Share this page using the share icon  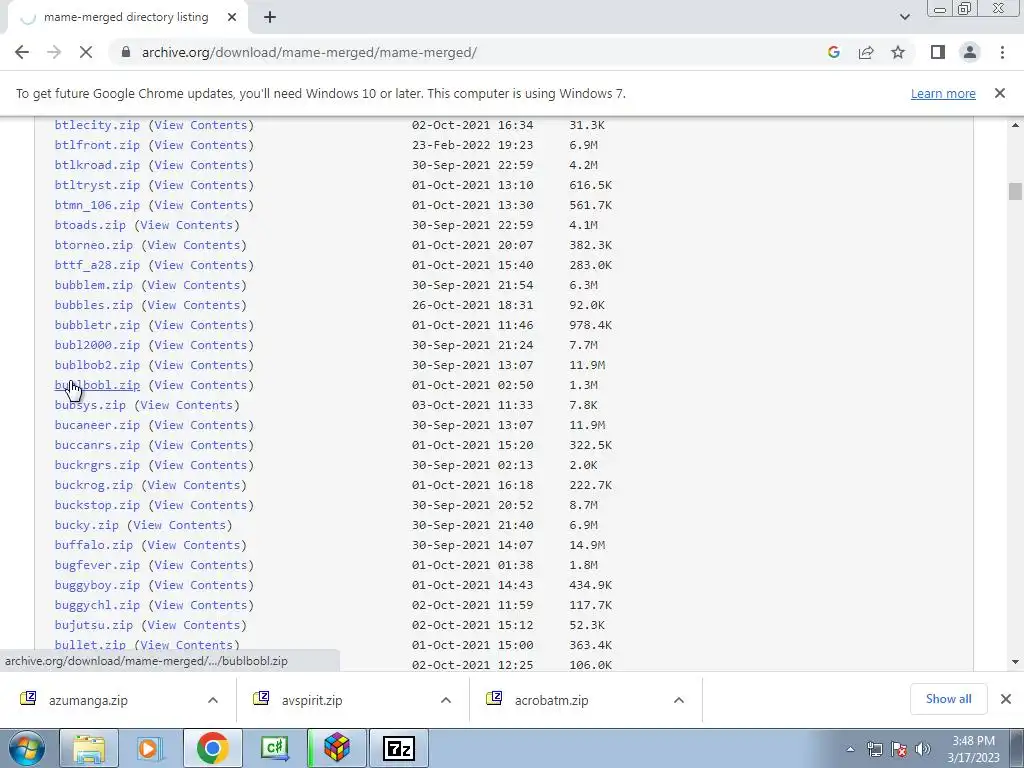point(866,52)
